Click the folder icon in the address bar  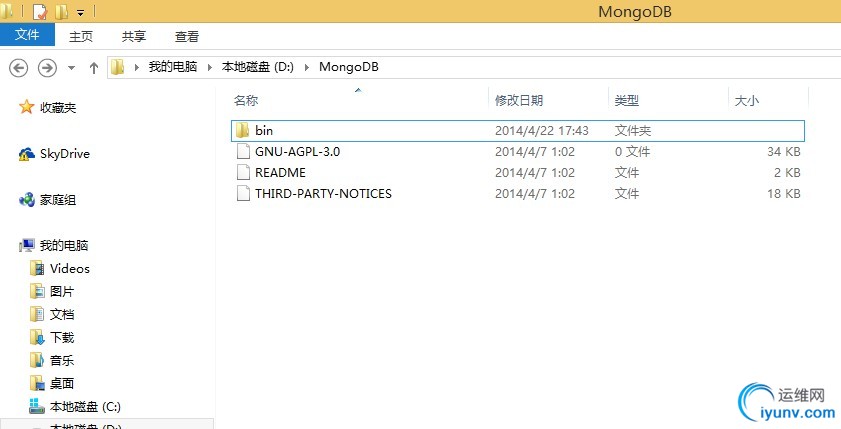(x=117, y=67)
